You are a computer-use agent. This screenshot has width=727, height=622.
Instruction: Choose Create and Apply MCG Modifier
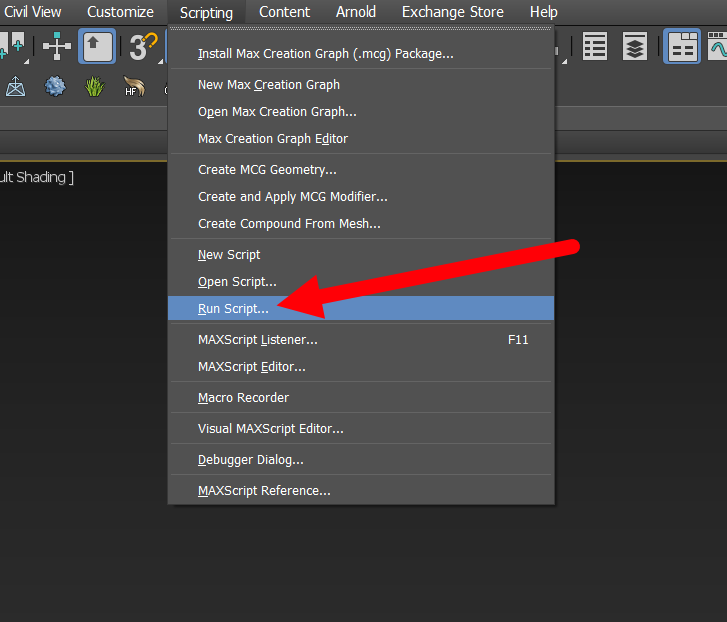click(361, 197)
